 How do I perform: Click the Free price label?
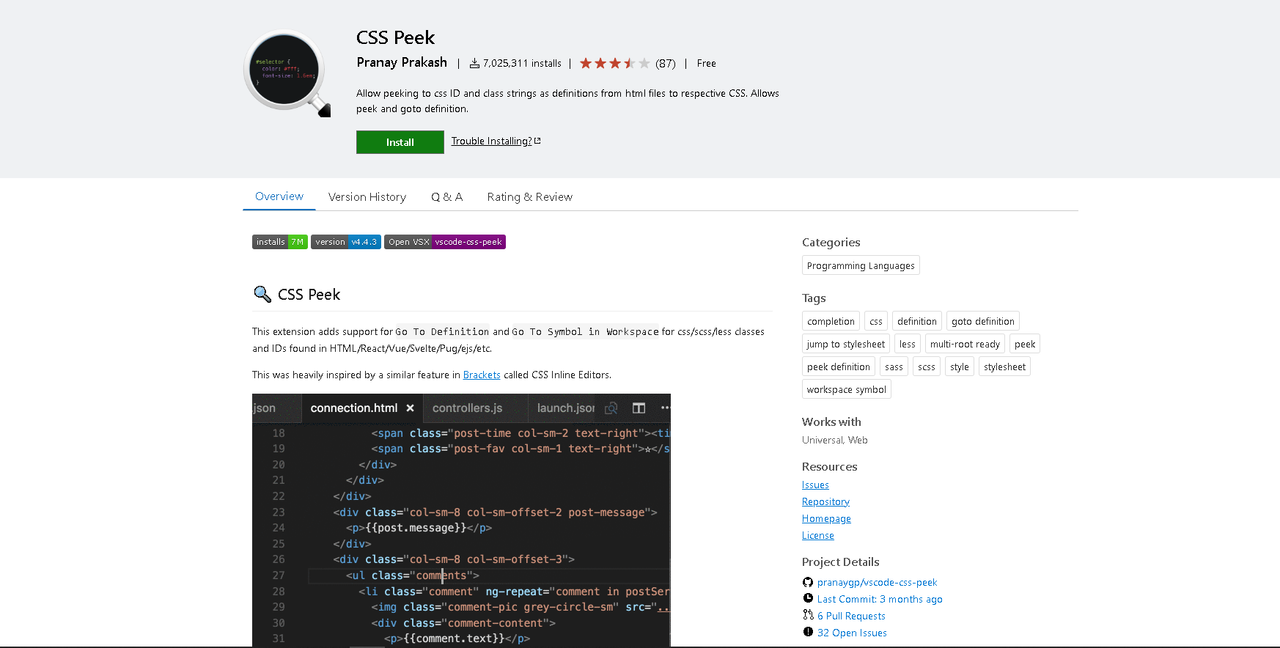tap(706, 63)
